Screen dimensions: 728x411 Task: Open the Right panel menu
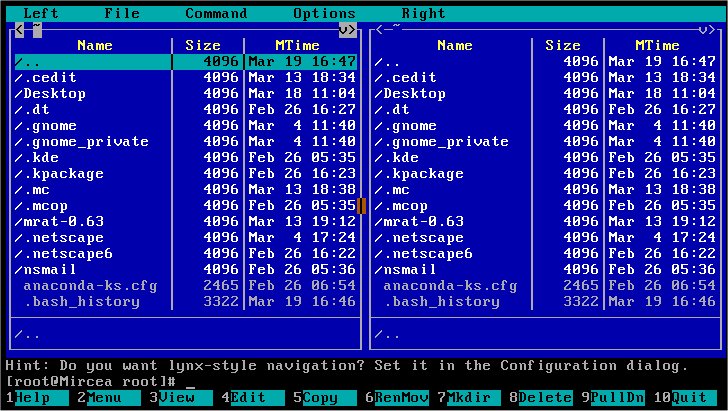(424, 13)
